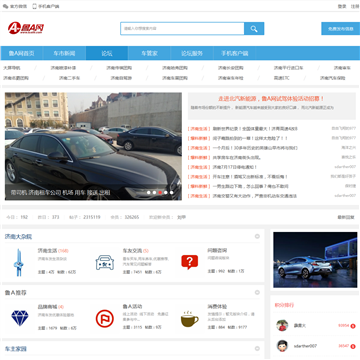360x360 pixels.
Task: Open the 问题咨询 forum title
Action: point(217,251)
